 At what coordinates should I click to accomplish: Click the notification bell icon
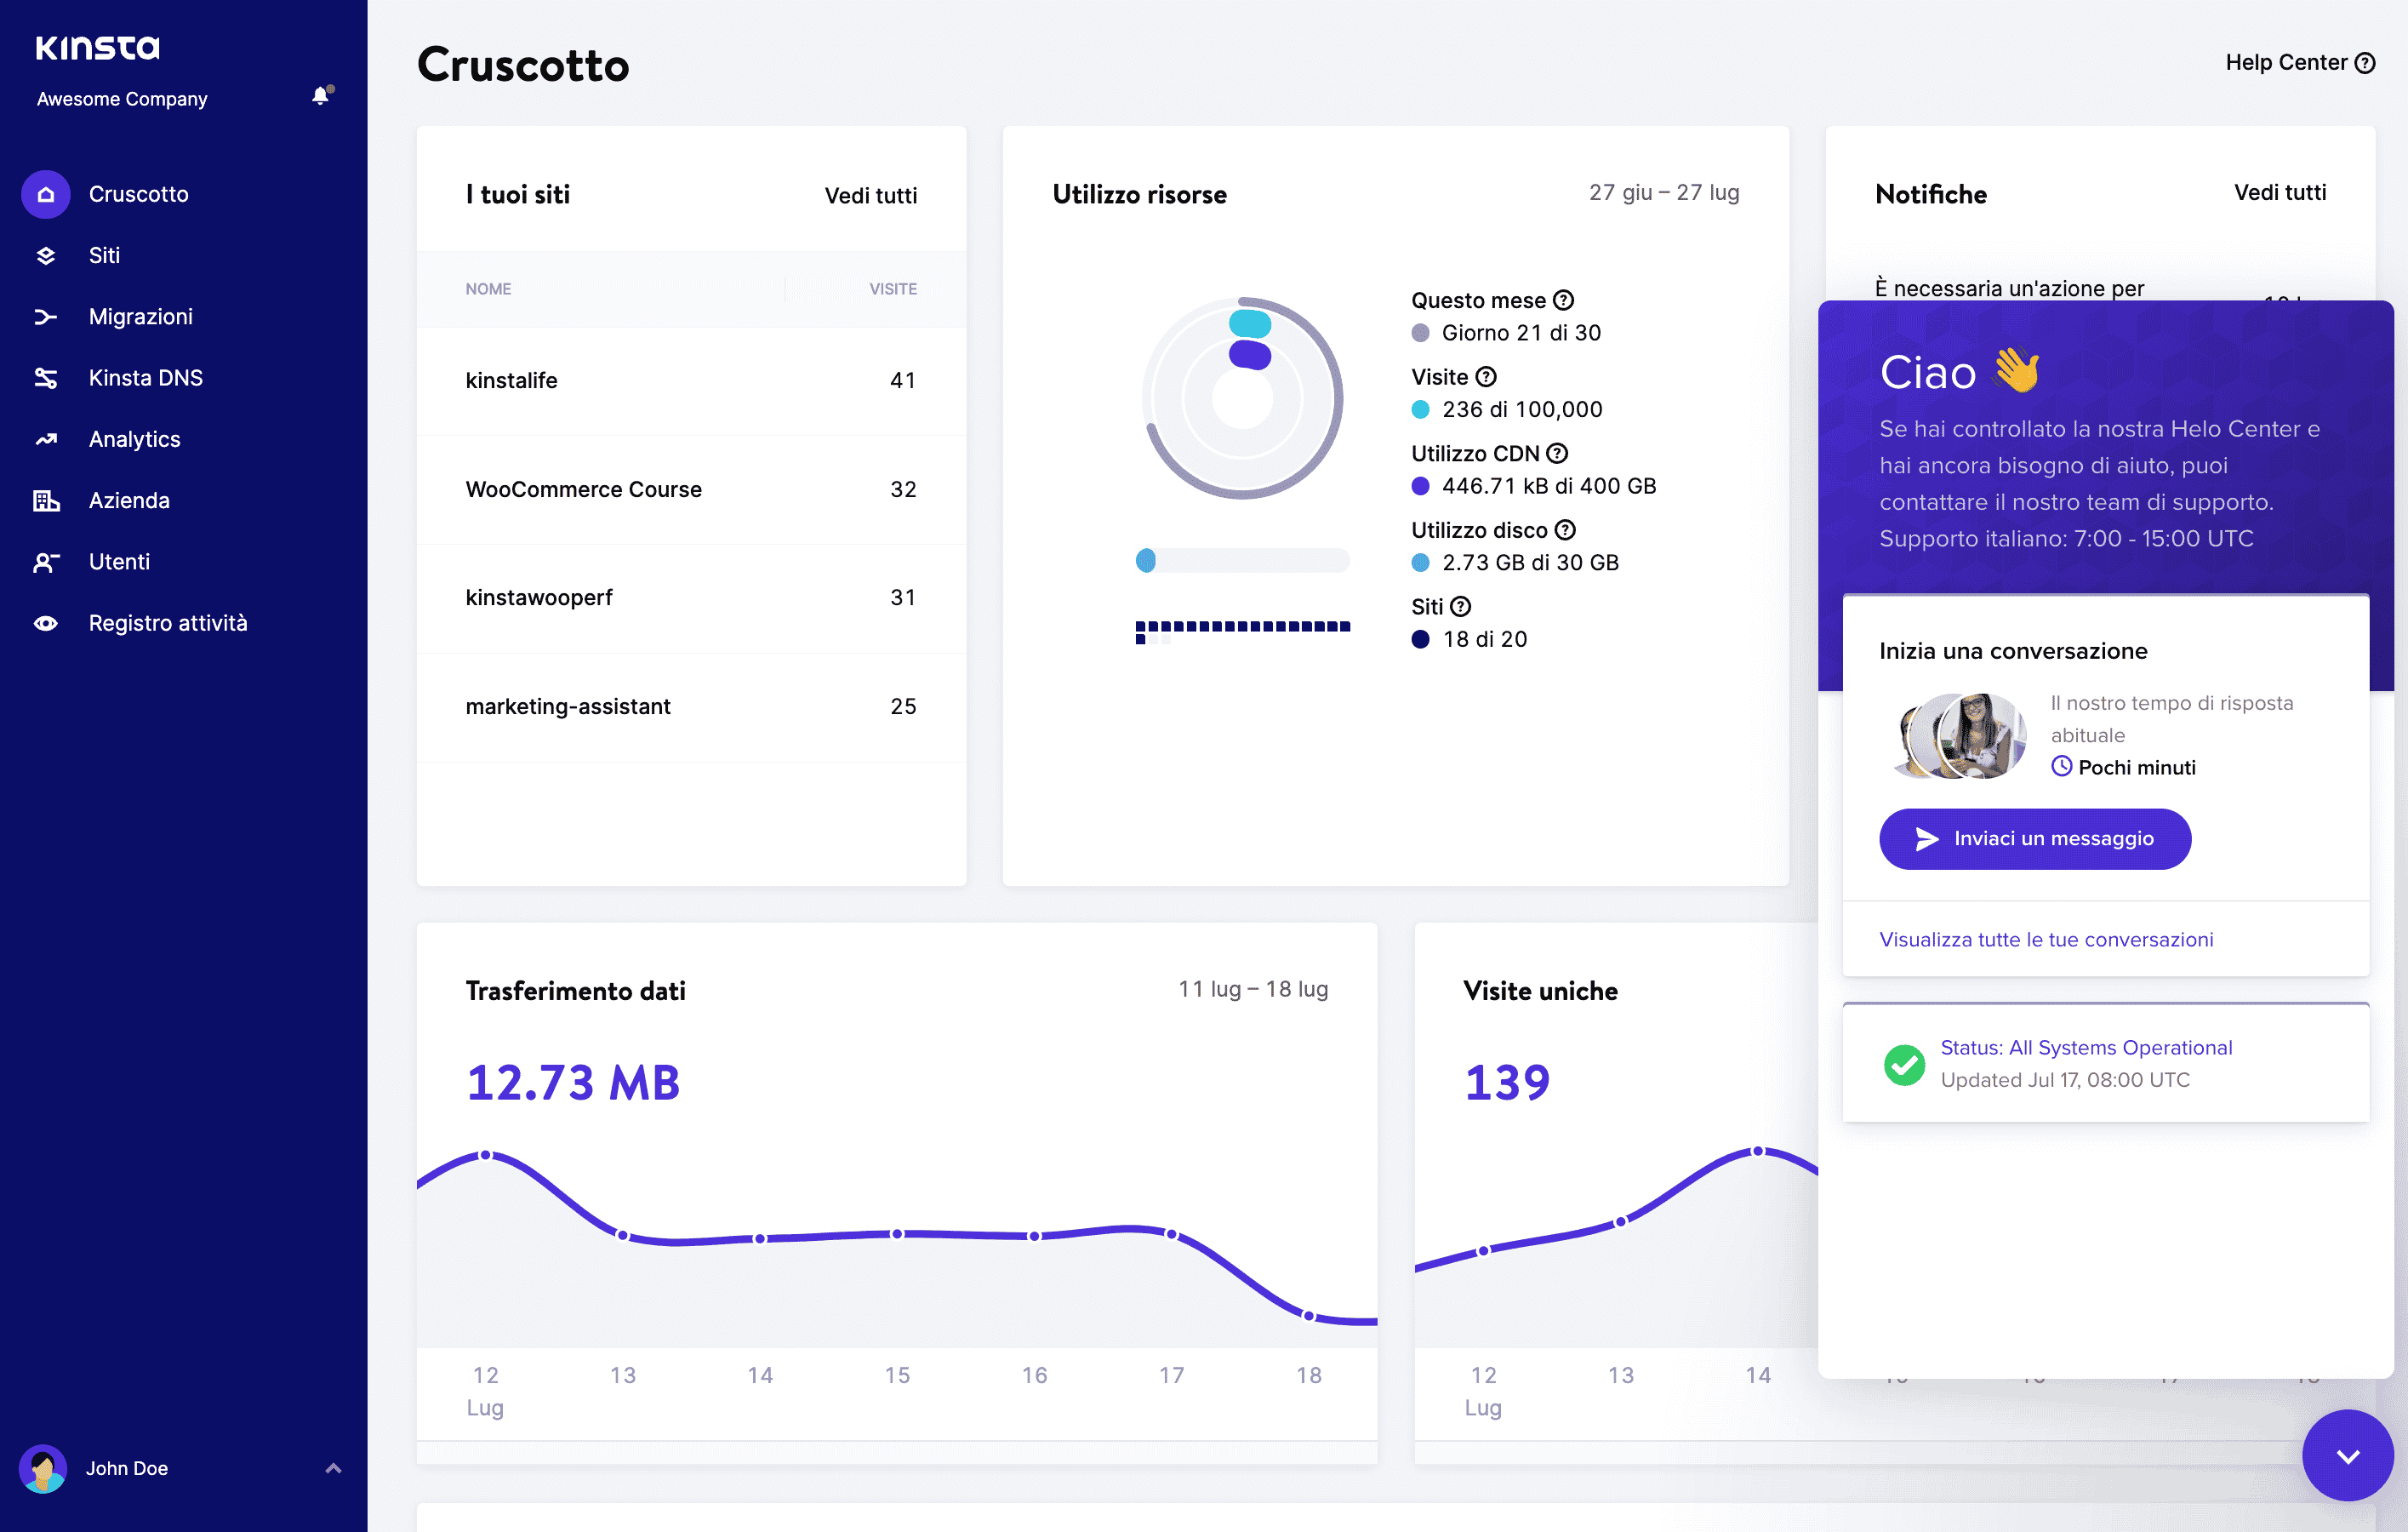coord(320,96)
